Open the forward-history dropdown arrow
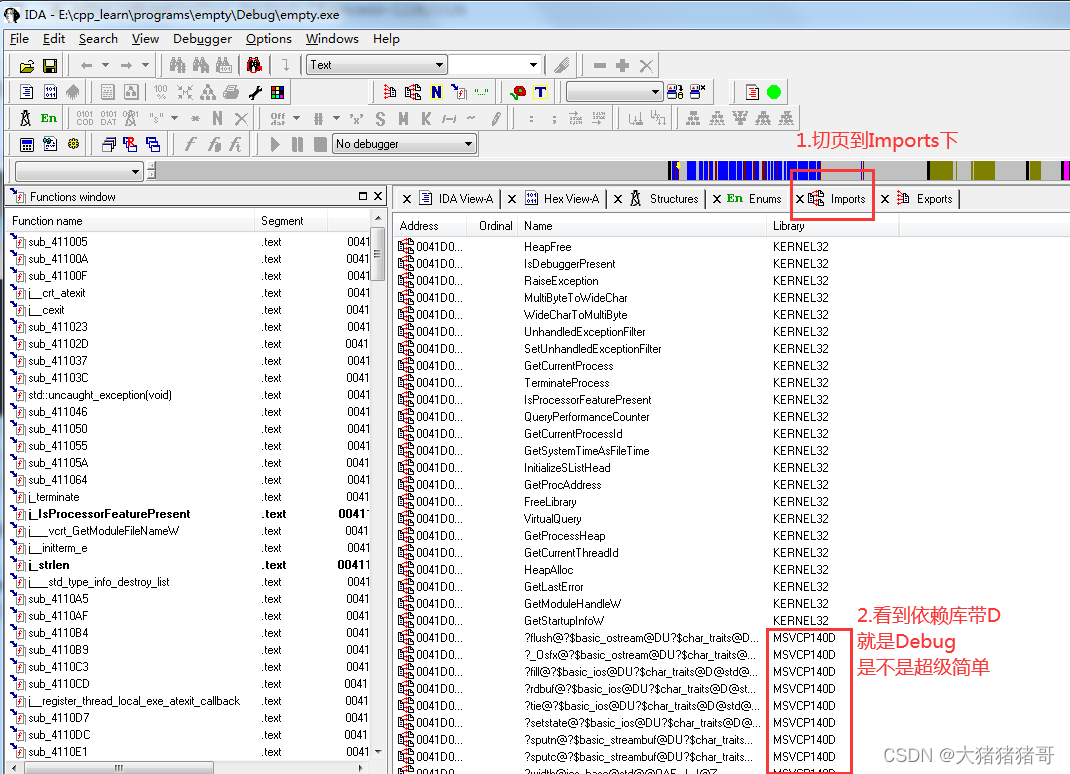Screen dimensions: 1070x774 [x=145, y=66]
